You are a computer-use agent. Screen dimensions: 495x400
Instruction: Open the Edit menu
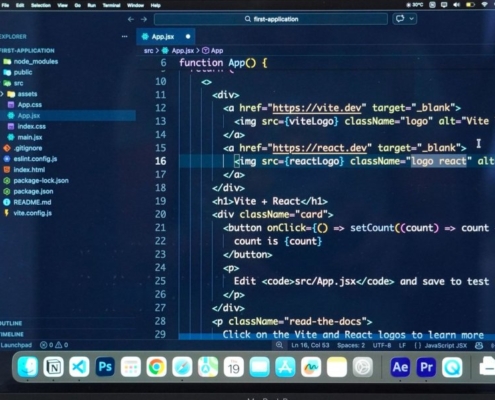pyautogui.click(x=20, y=5)
